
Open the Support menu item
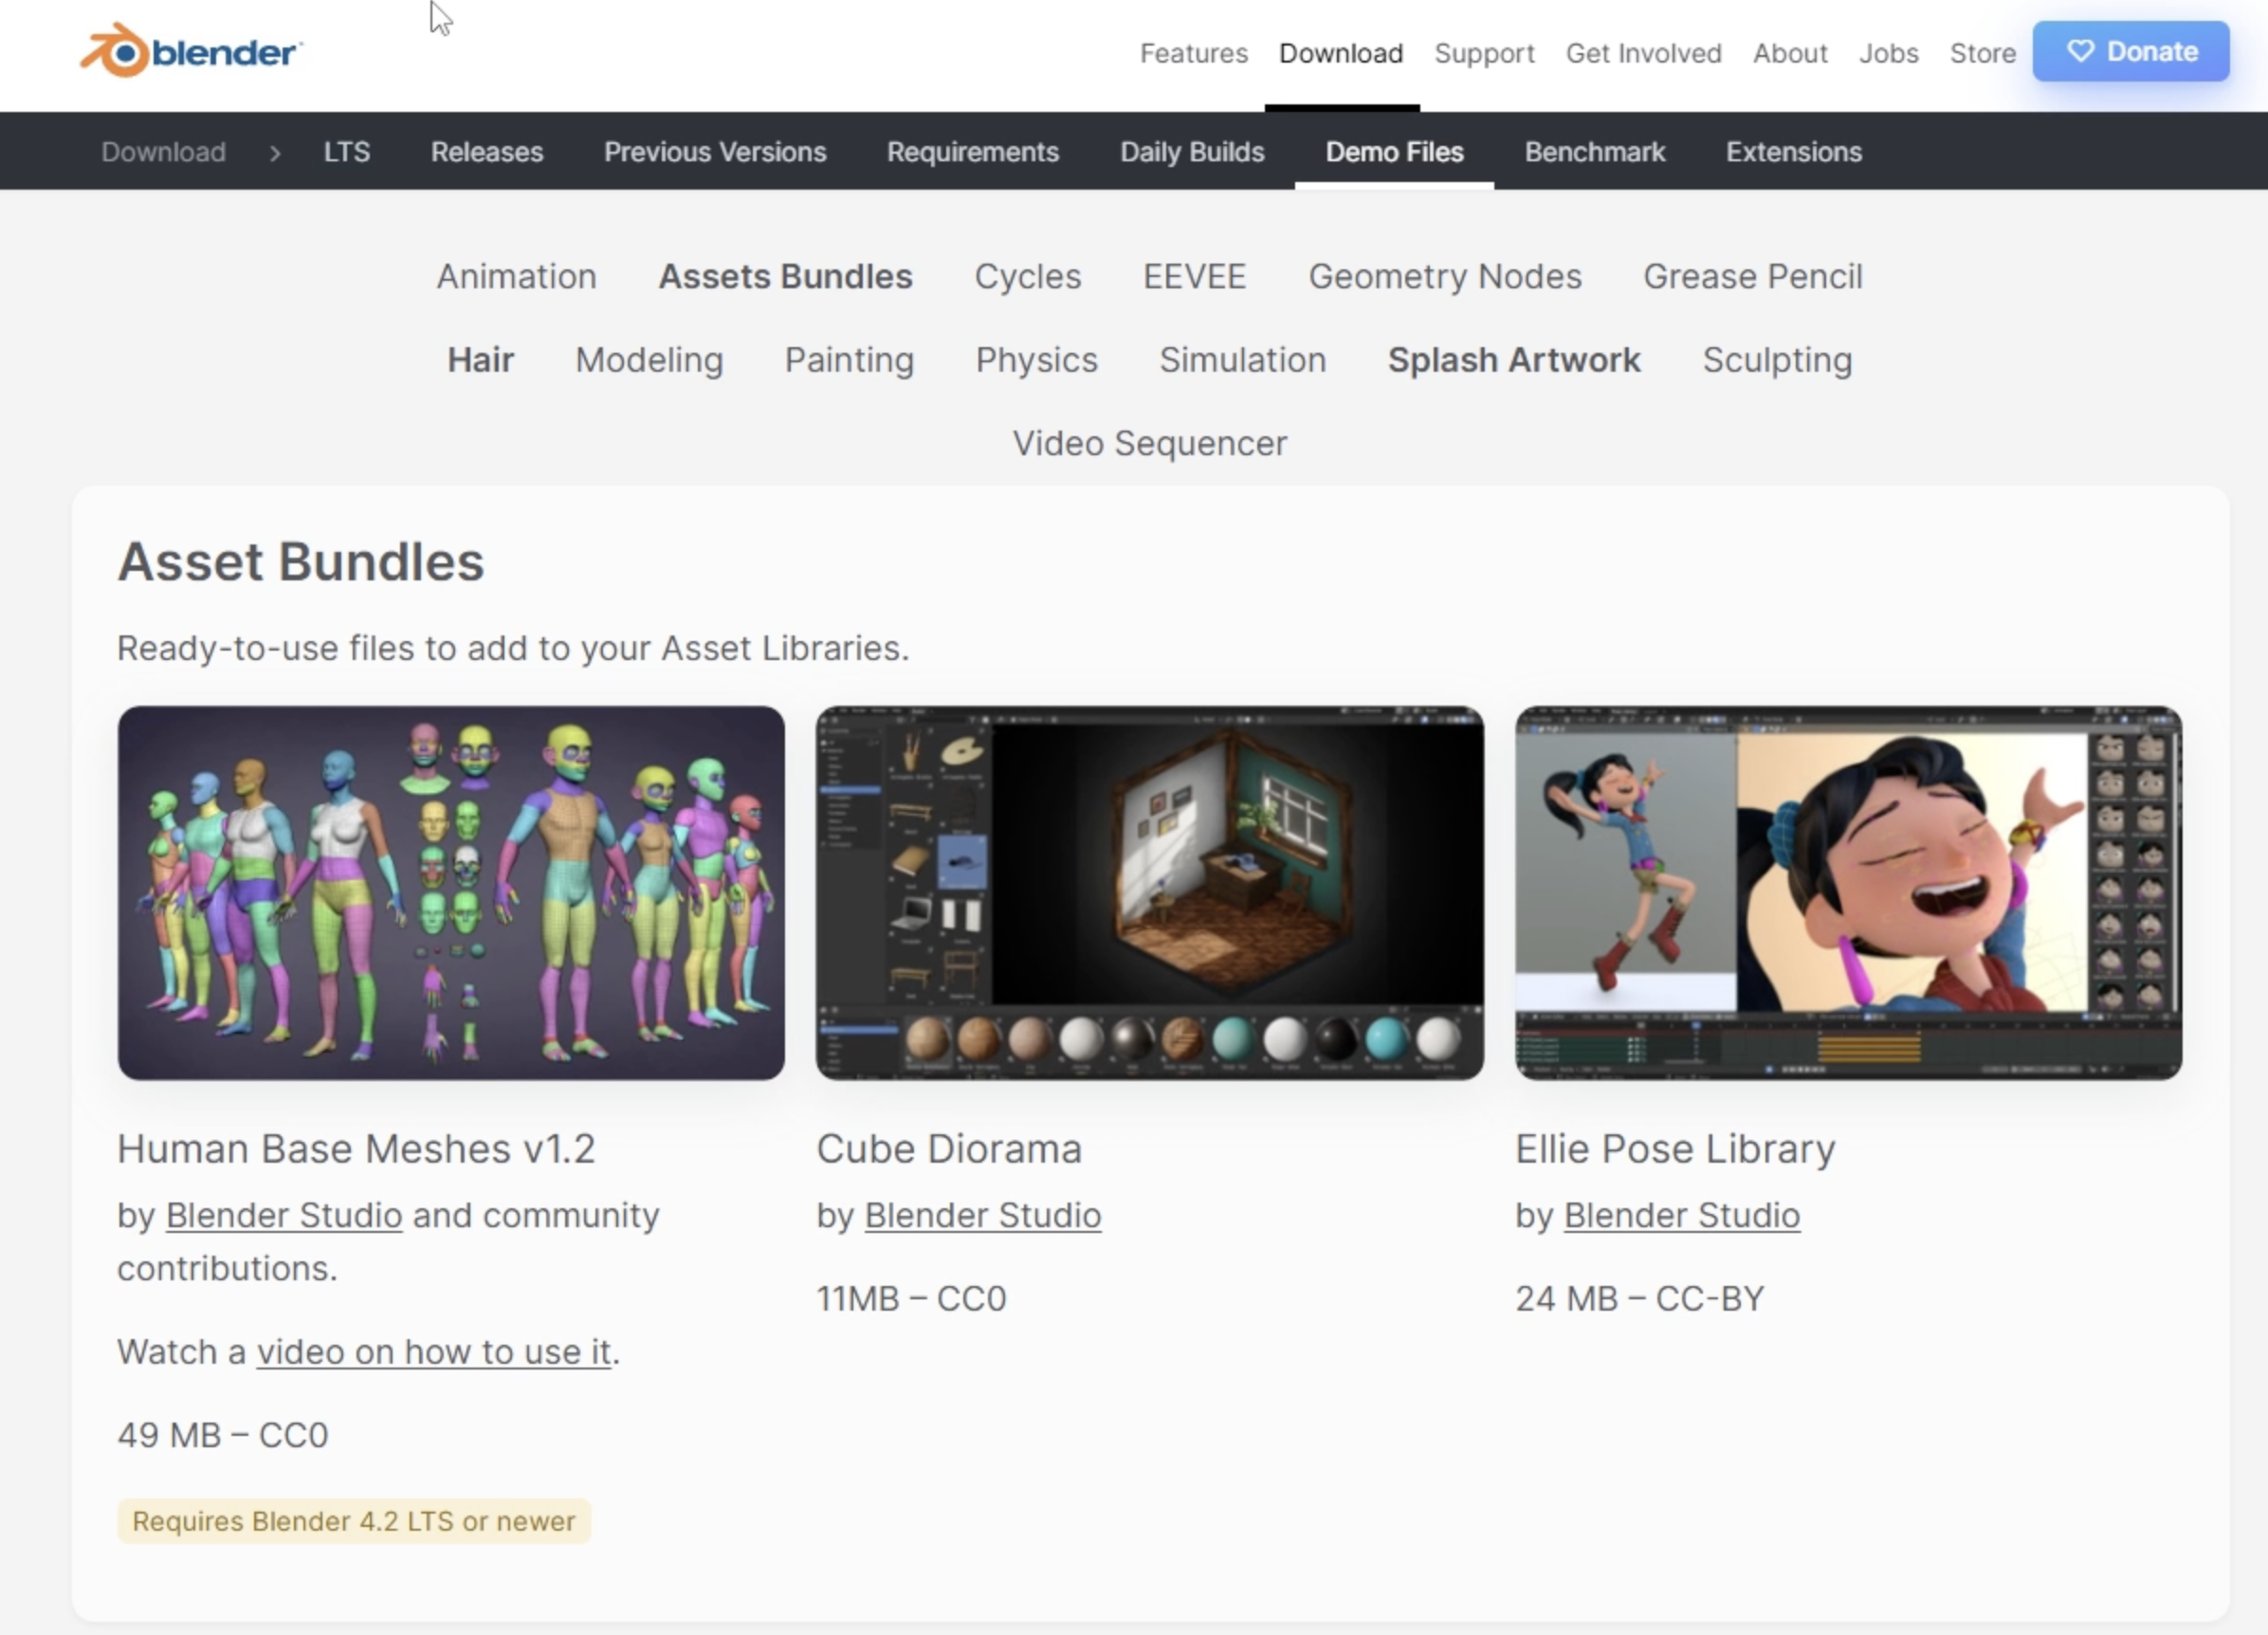(1483, 53)
